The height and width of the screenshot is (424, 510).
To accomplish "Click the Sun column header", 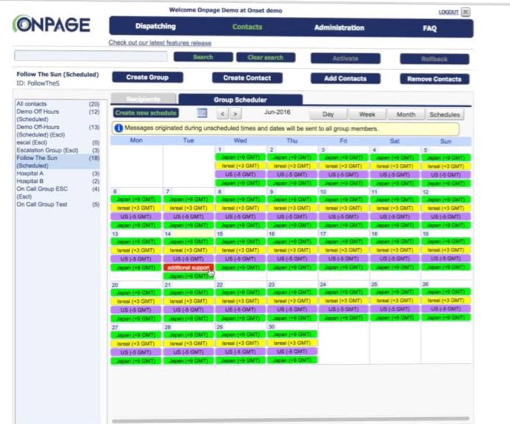I will 446,141.
